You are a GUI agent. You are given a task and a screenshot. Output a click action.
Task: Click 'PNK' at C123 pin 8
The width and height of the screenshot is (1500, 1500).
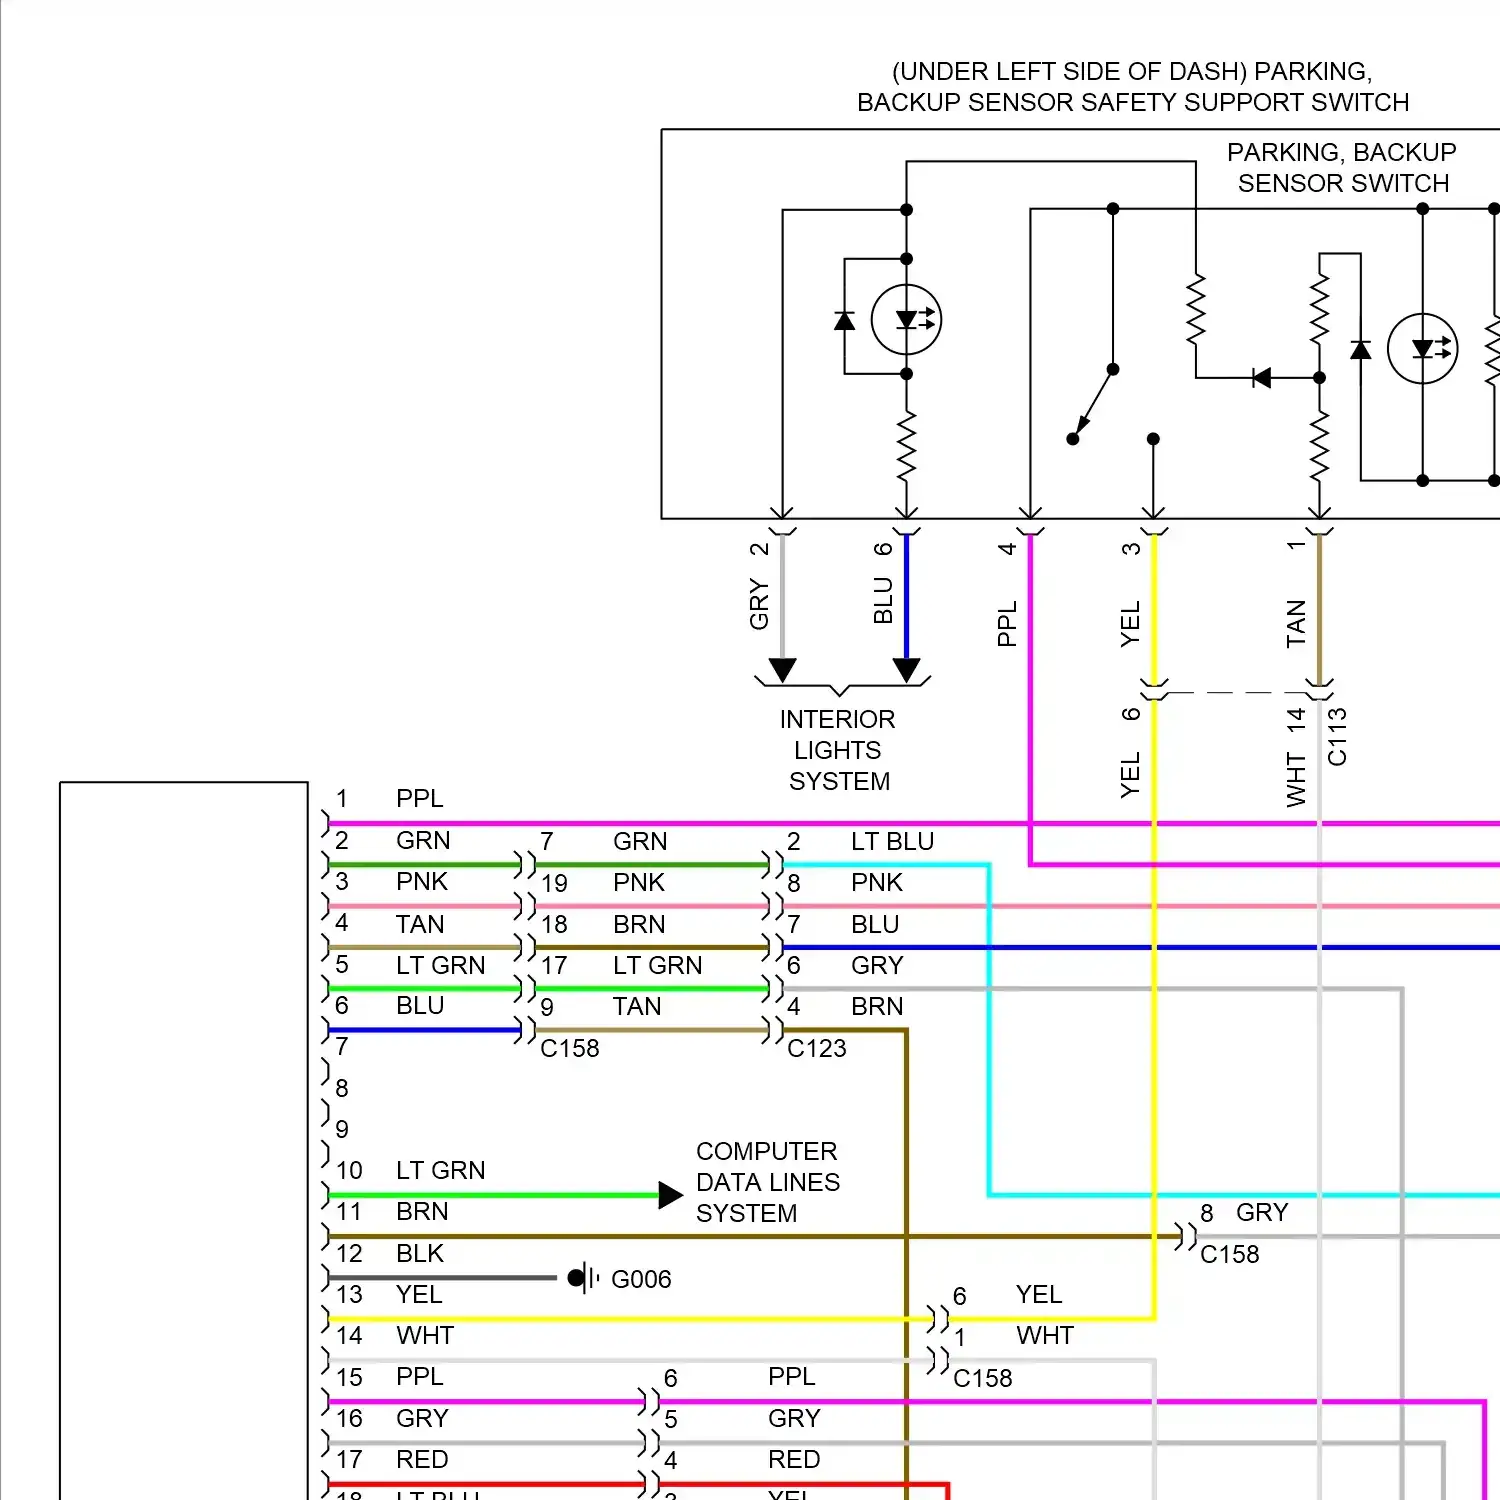877,883
